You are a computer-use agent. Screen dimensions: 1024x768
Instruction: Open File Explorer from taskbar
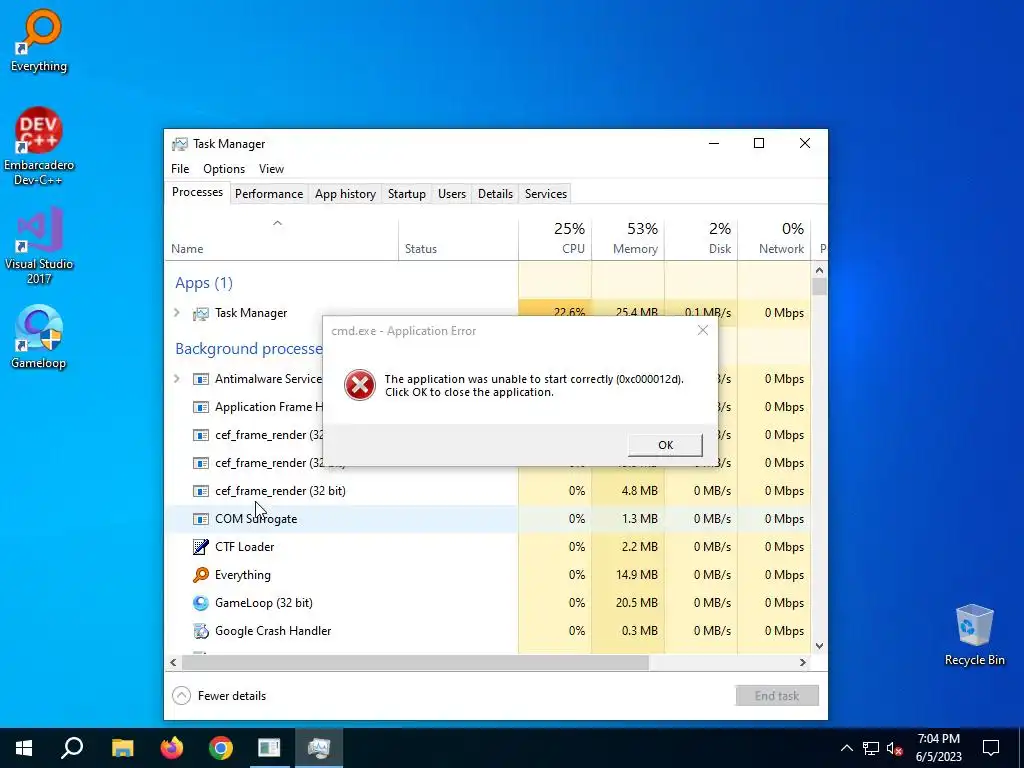(122, 748)
